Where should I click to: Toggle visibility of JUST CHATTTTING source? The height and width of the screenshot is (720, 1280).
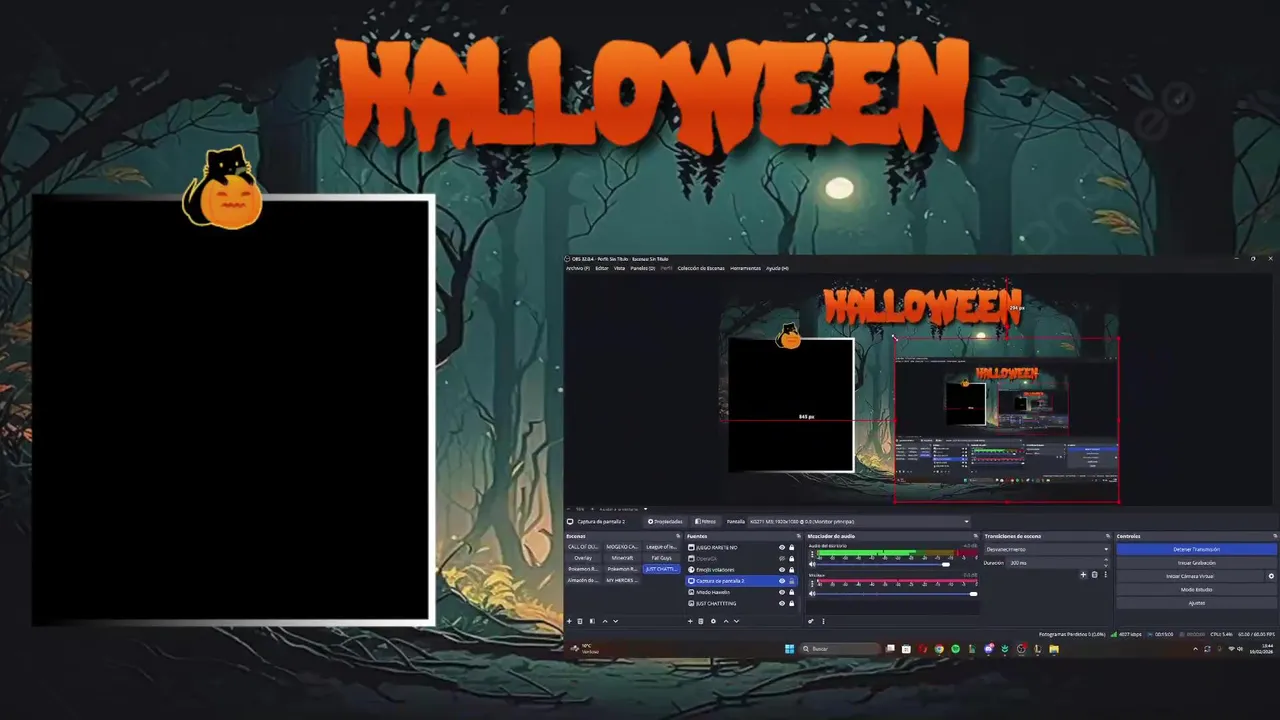[782, 603]
